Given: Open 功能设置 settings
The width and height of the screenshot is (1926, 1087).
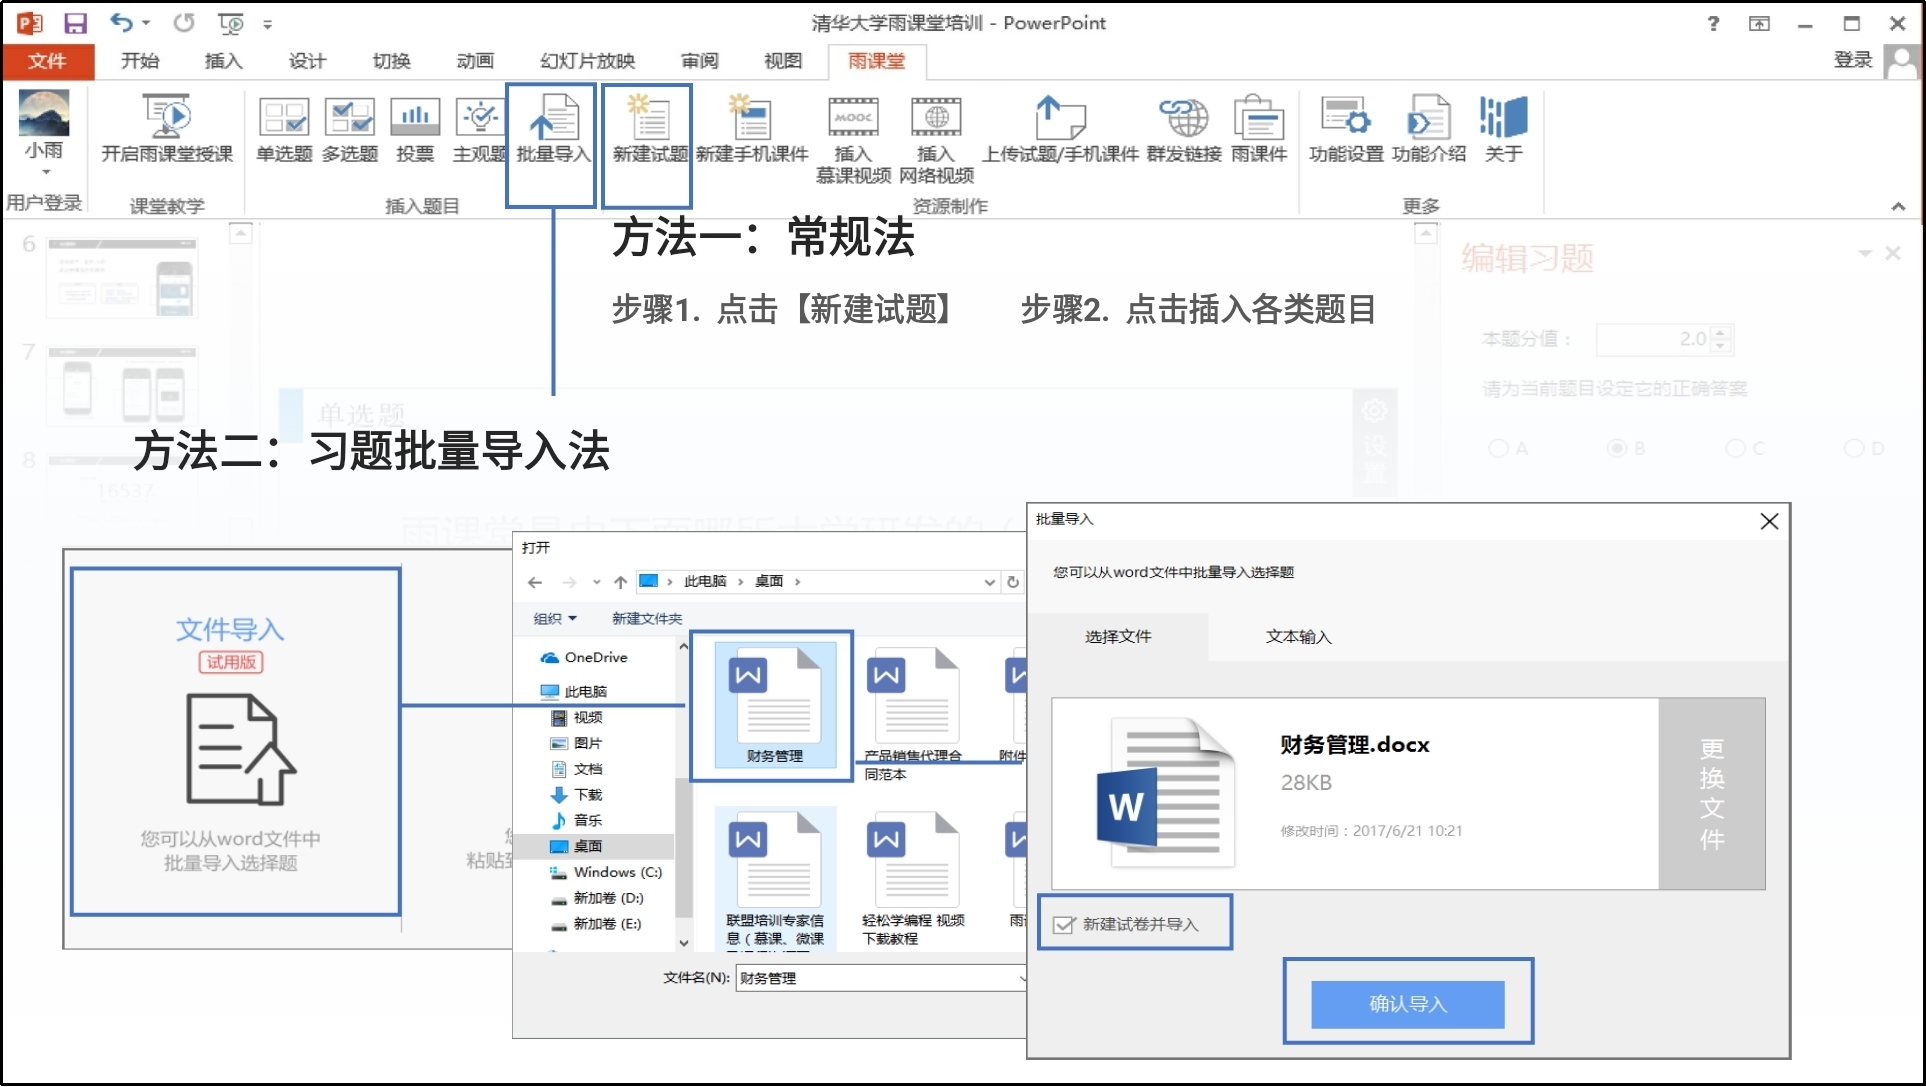Looking at the screenshot, I should click(1346, 127).
